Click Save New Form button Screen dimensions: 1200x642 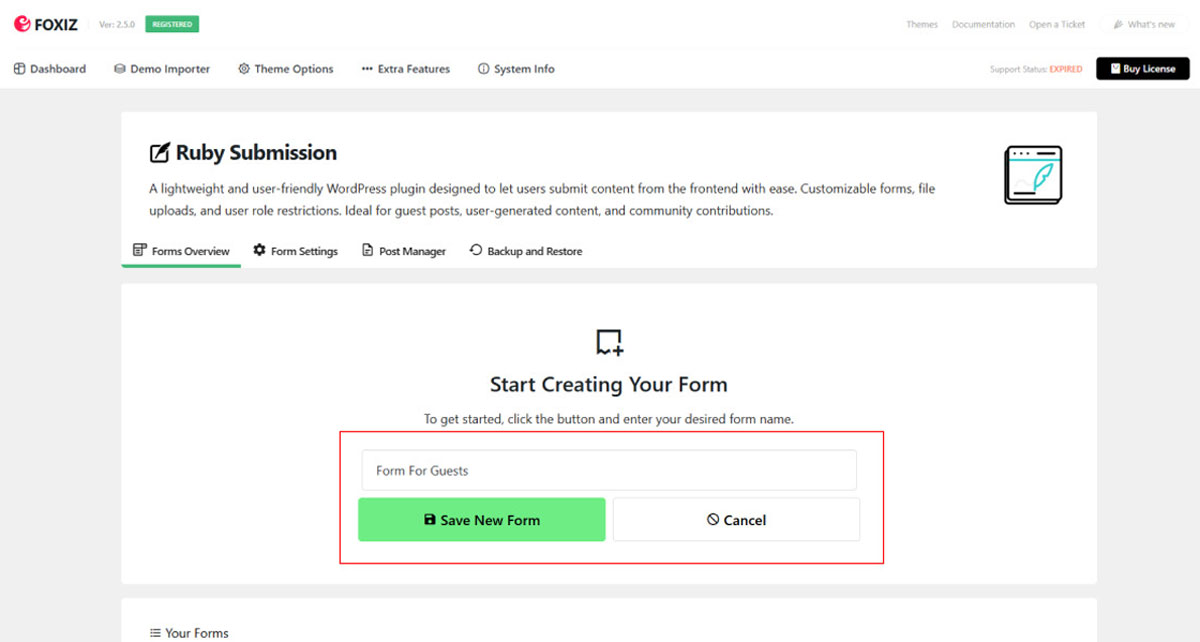(x=482, y=520)
